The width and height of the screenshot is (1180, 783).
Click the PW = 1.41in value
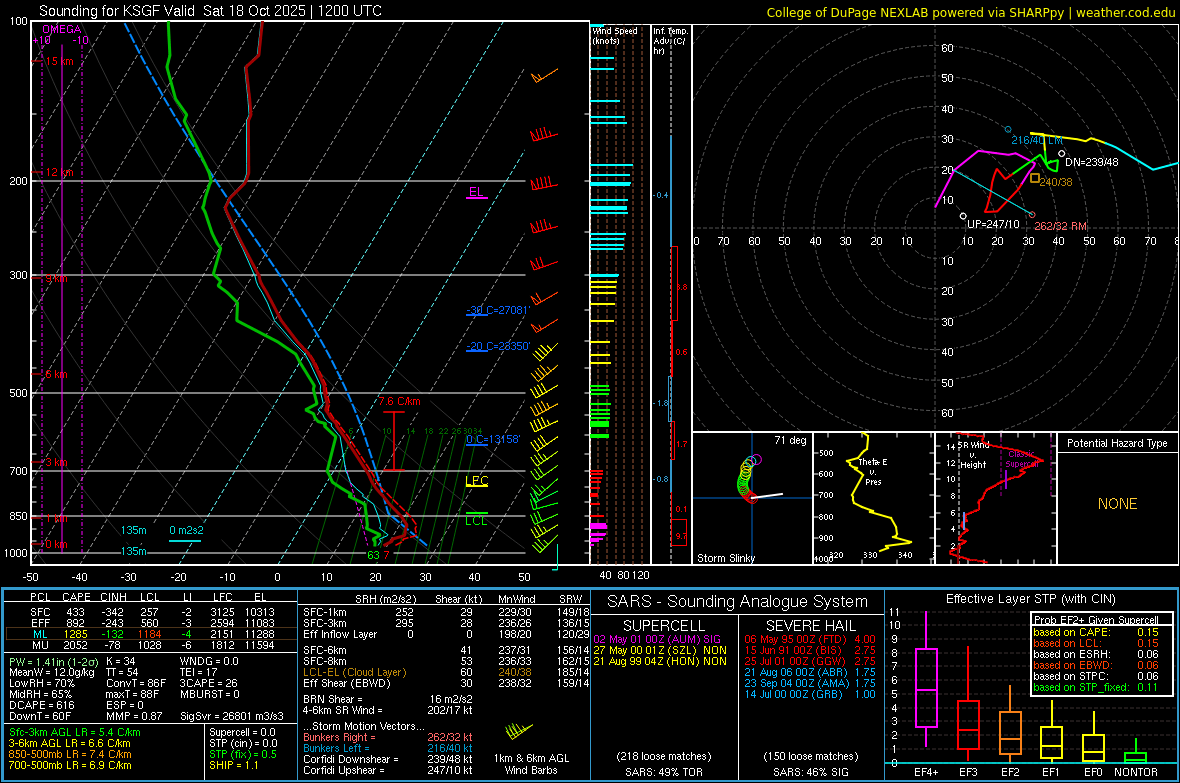(x=52, y=662)
